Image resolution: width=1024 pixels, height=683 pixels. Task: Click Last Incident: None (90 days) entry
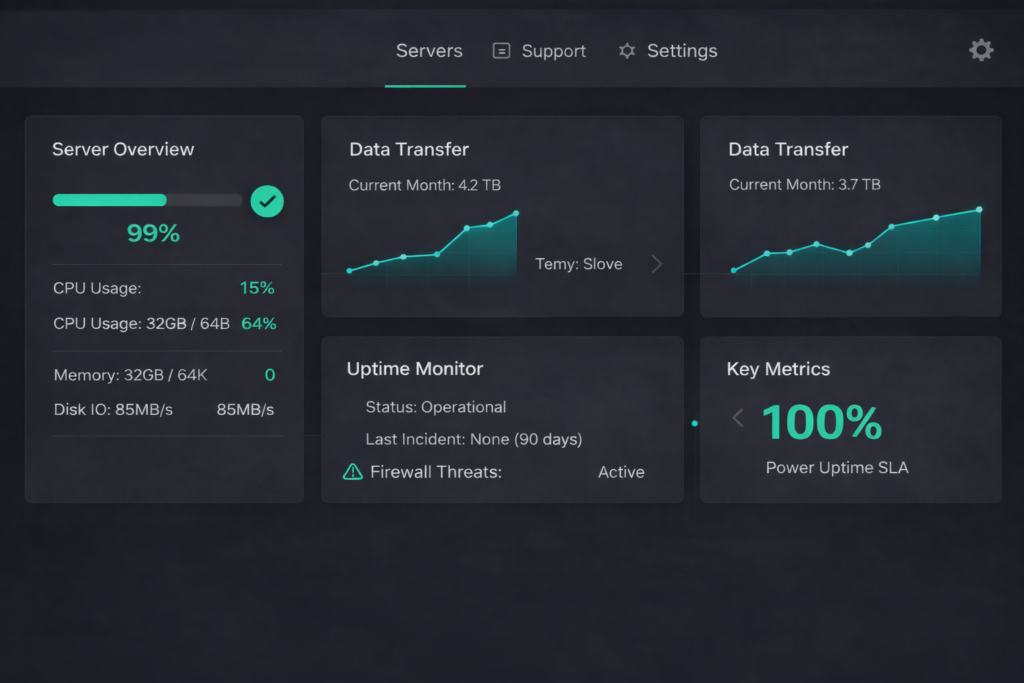point(474,439)
